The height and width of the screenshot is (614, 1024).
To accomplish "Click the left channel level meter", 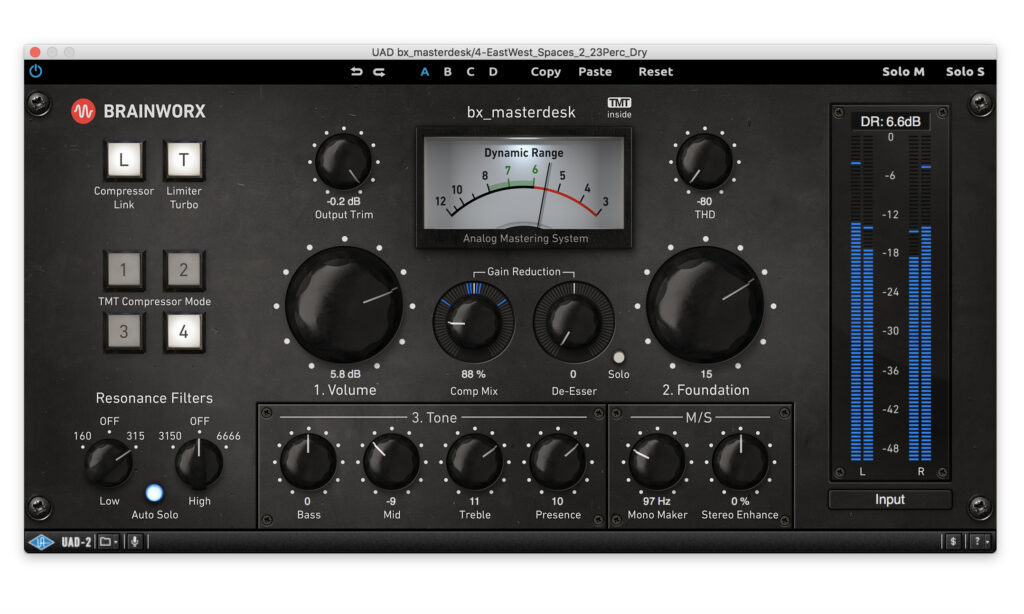I will (x=862, y=298).
